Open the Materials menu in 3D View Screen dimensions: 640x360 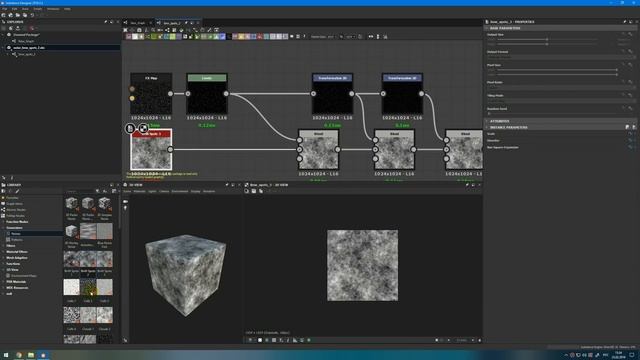pos(139,191)
